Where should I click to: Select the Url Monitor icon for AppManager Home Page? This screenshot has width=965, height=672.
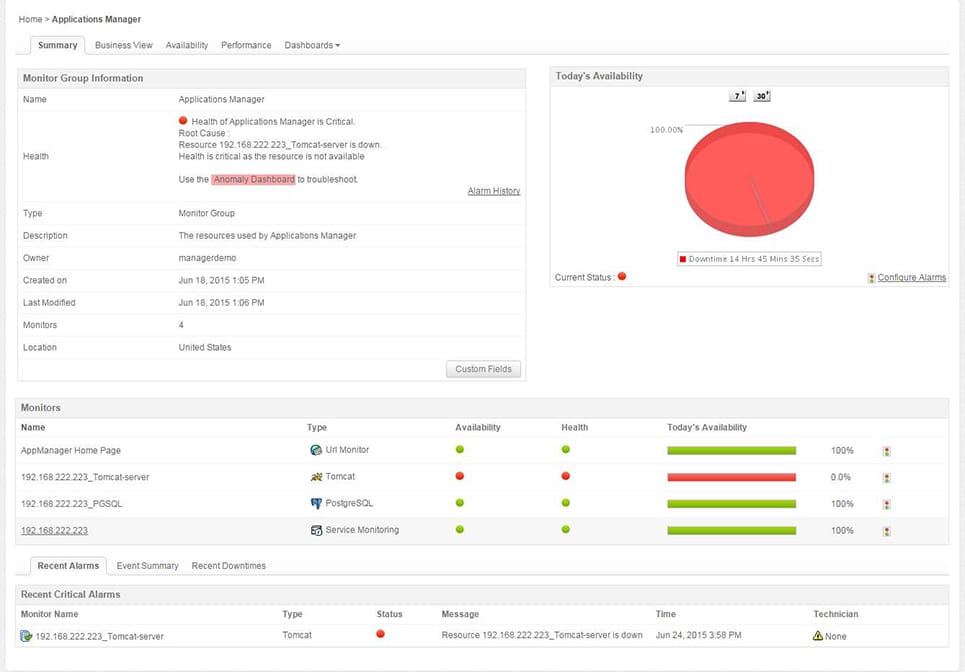point(316,450)
